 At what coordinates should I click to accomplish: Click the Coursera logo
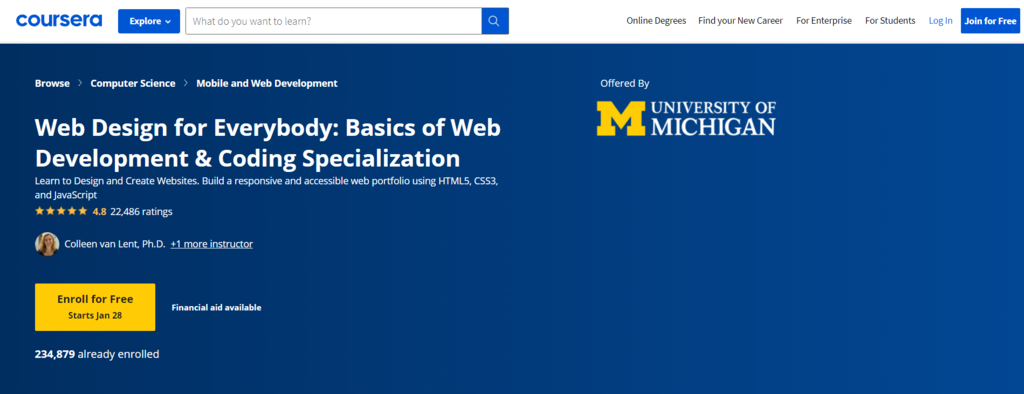click(59, 20)
